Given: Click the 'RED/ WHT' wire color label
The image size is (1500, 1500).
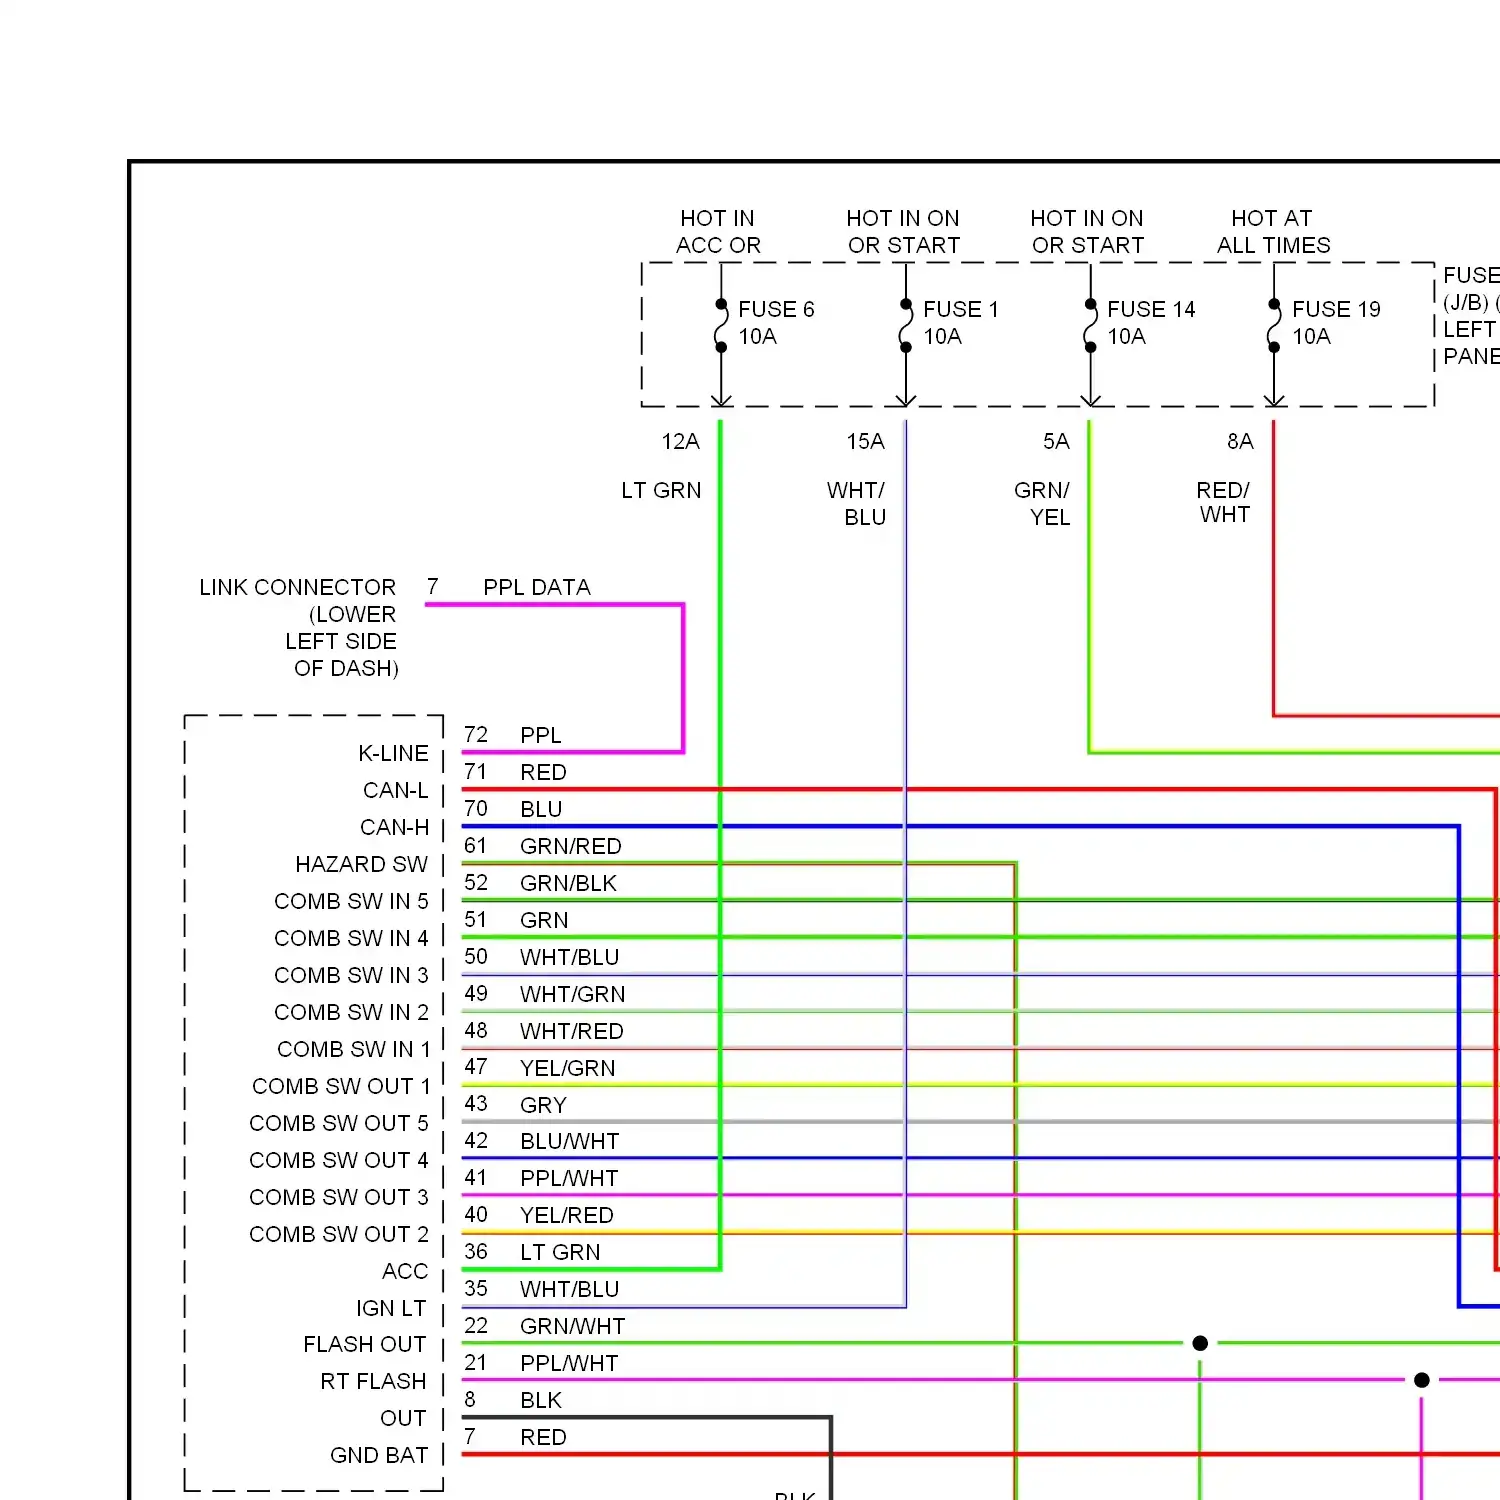Looking at the screenshot, I should click(1224, 503).
